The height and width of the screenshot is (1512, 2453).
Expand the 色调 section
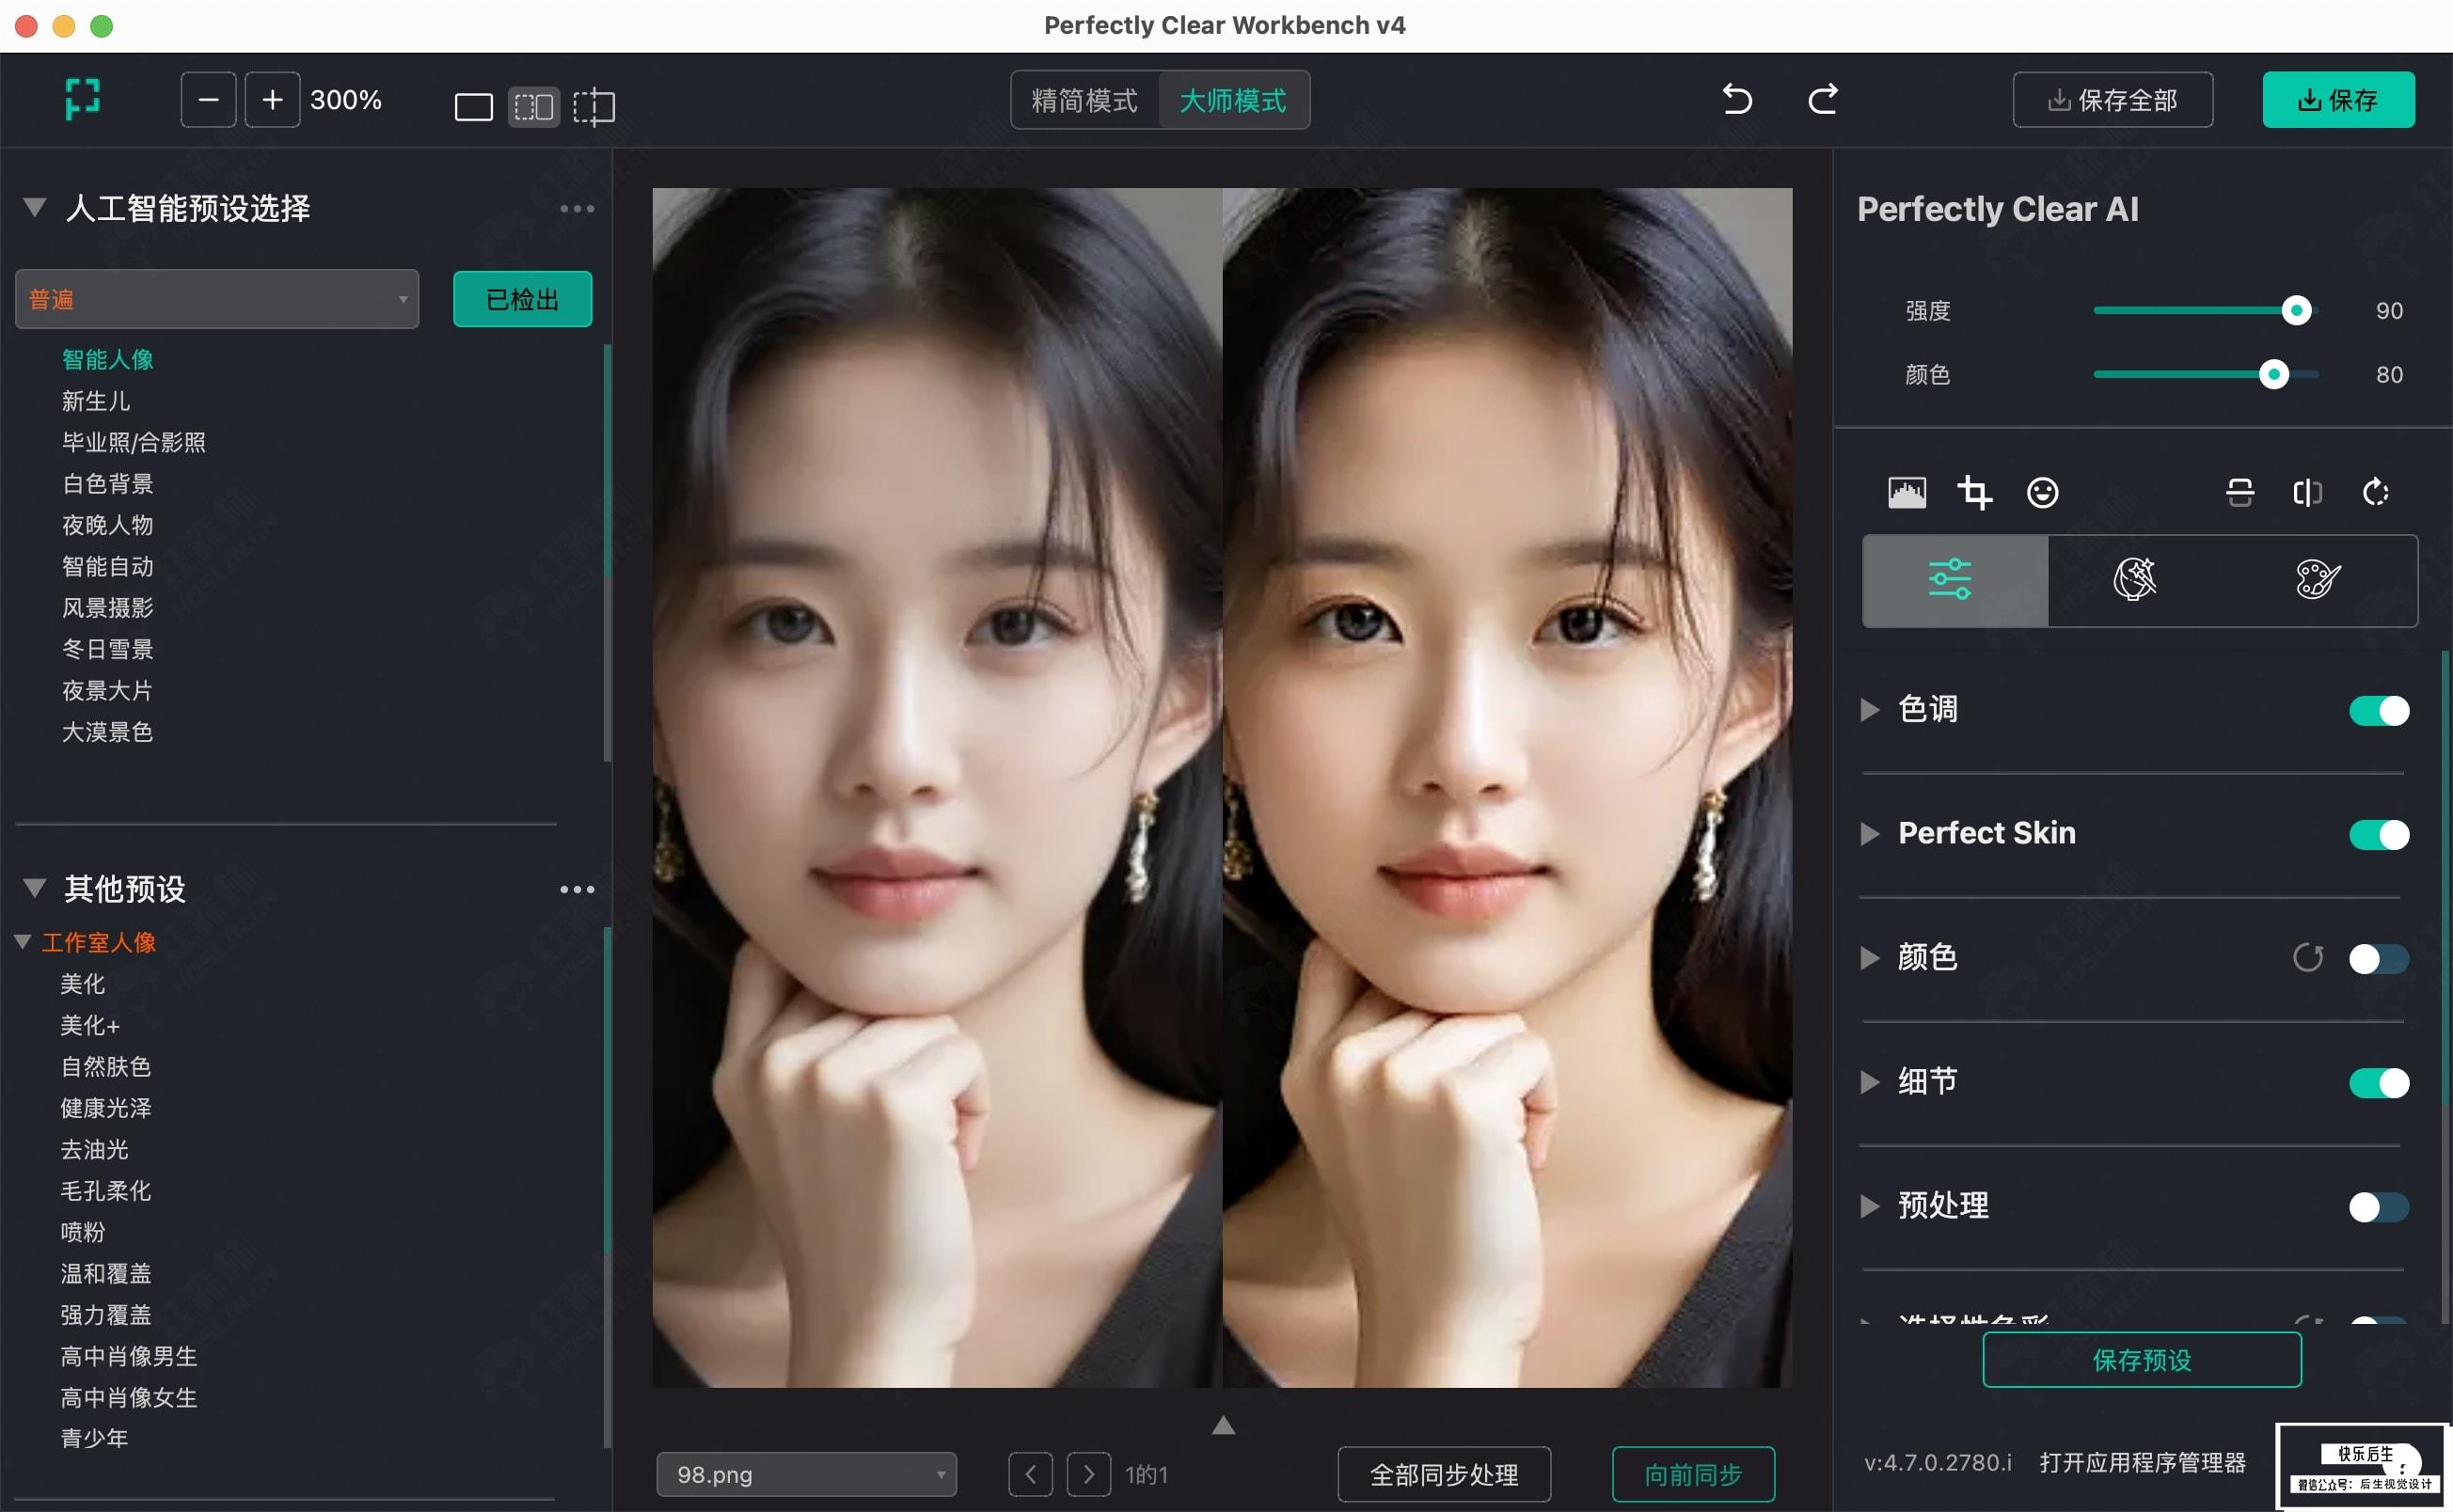pyautogui.click(x=1869, y=710)
